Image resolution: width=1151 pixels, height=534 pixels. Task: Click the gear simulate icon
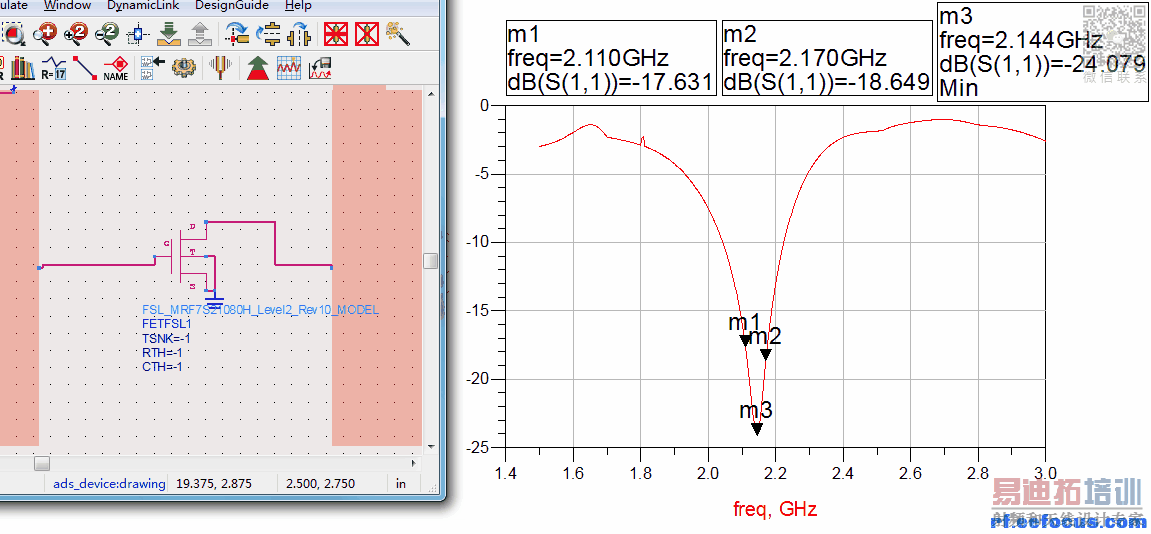point(184,68)
